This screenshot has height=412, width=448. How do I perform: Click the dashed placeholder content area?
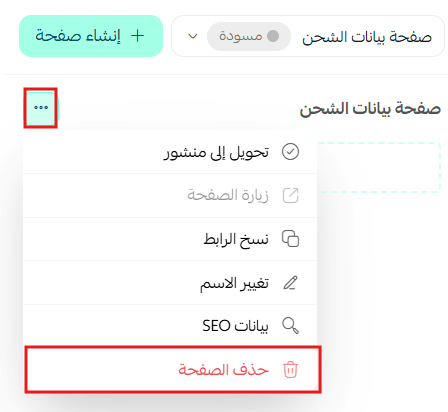379,168
